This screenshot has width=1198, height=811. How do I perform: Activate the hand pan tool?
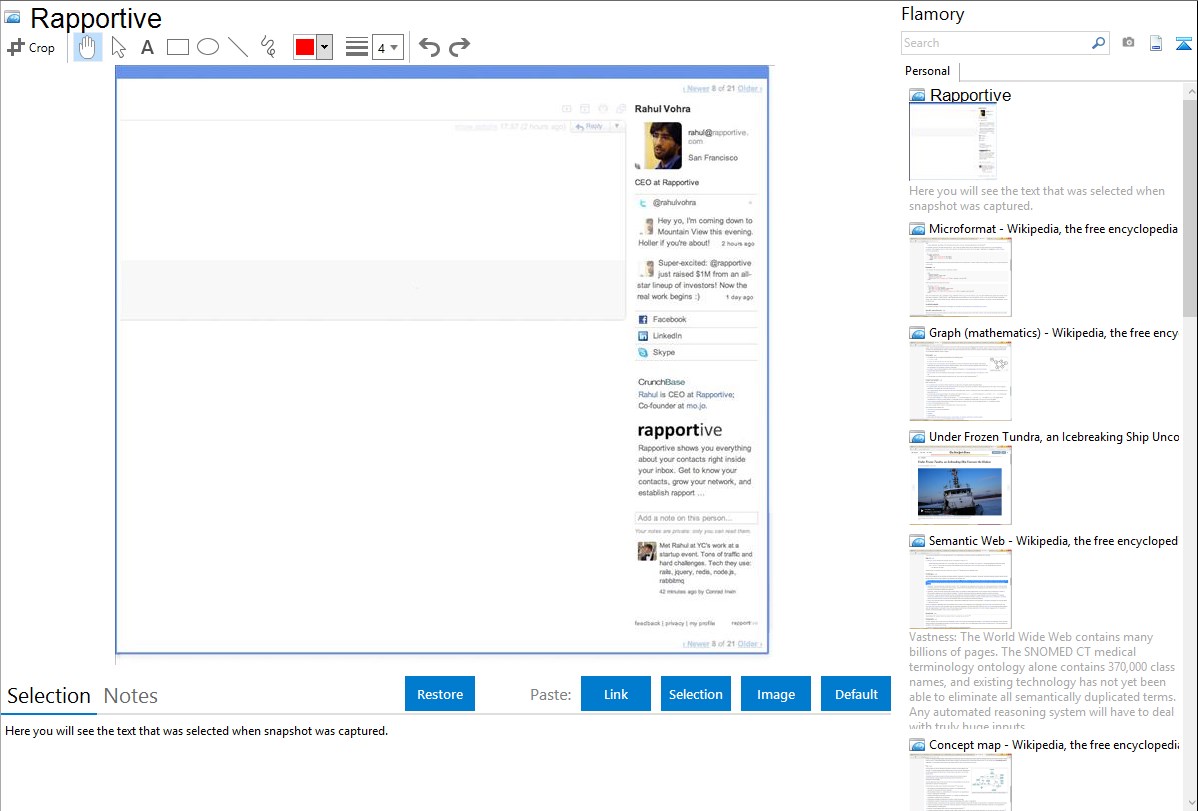tap(87, 47)
